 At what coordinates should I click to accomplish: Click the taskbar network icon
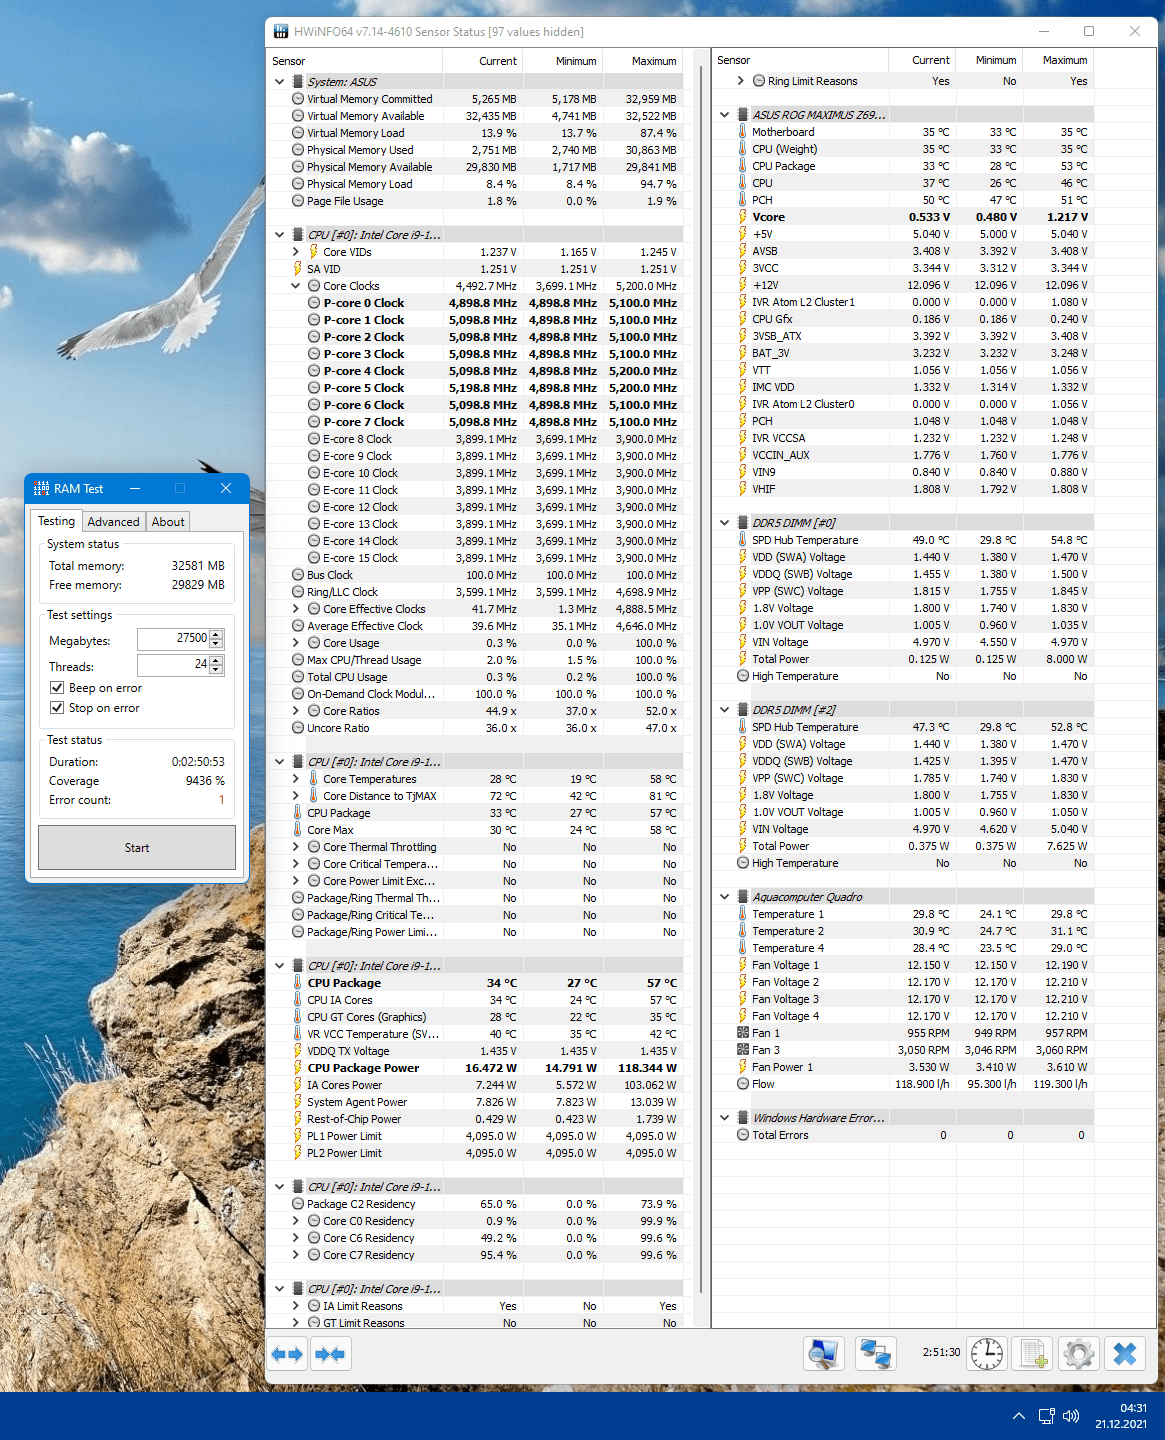click(1046, 1416)
